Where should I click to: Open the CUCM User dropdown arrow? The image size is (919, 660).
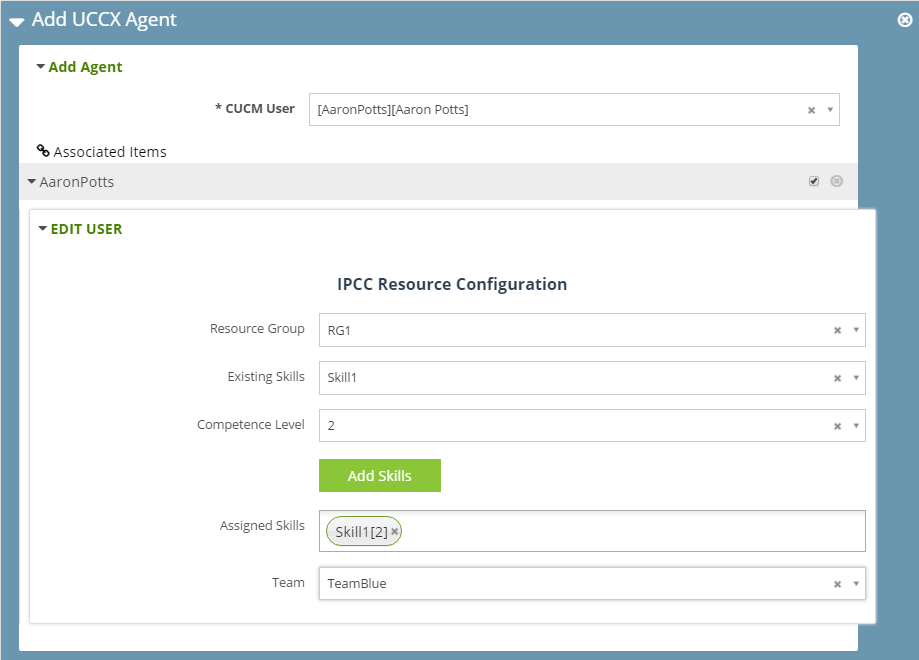pyautogui.click(x=830, y=110)
